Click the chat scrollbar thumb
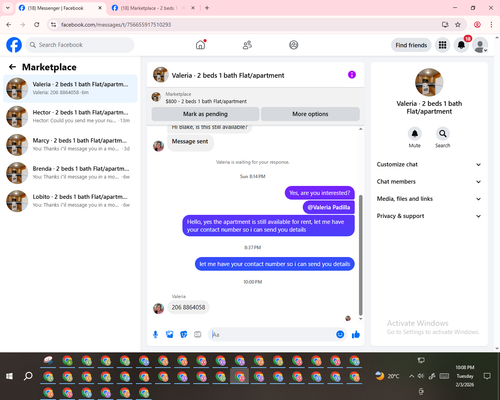The height and width of the screenshot is (400, 500). click(360, 255)
